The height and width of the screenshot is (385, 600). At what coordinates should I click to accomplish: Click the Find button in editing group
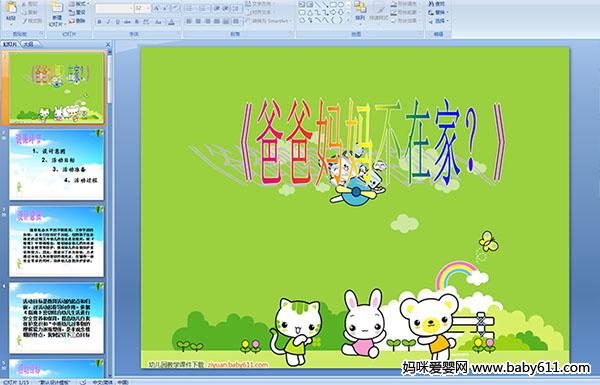pyautogui.click(x=436, y=4)
